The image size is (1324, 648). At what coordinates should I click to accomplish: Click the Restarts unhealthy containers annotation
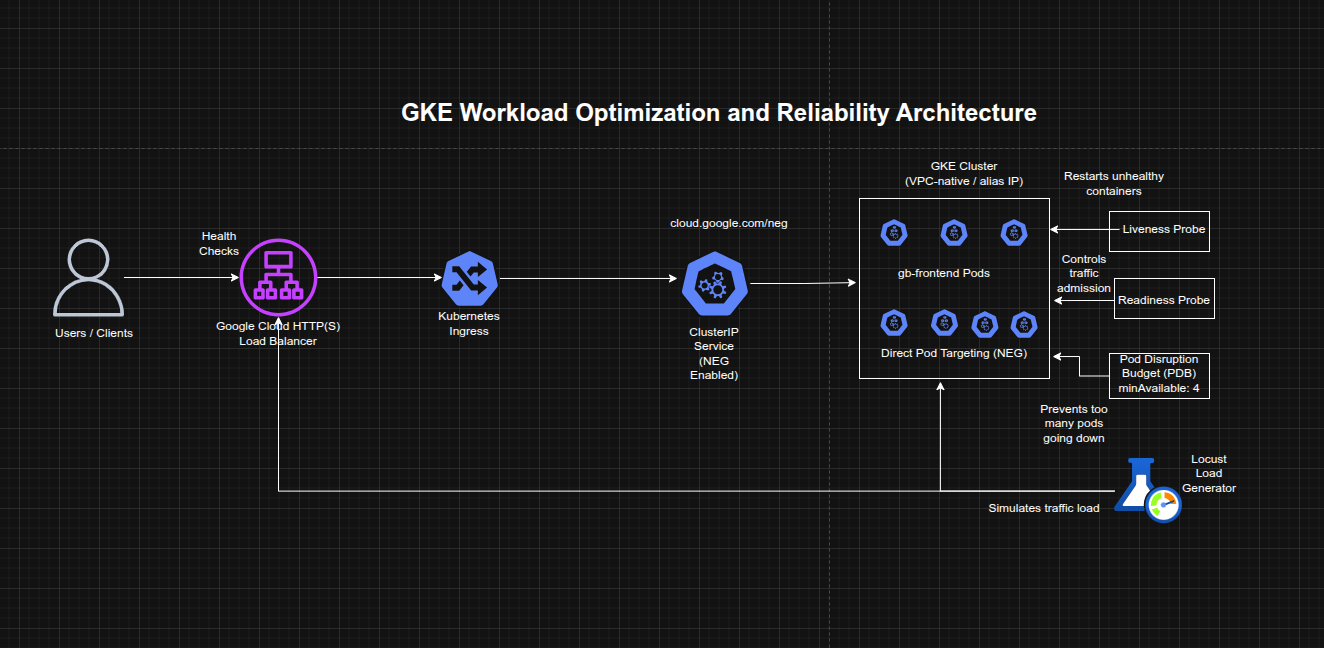click(x=1113, y=183)
